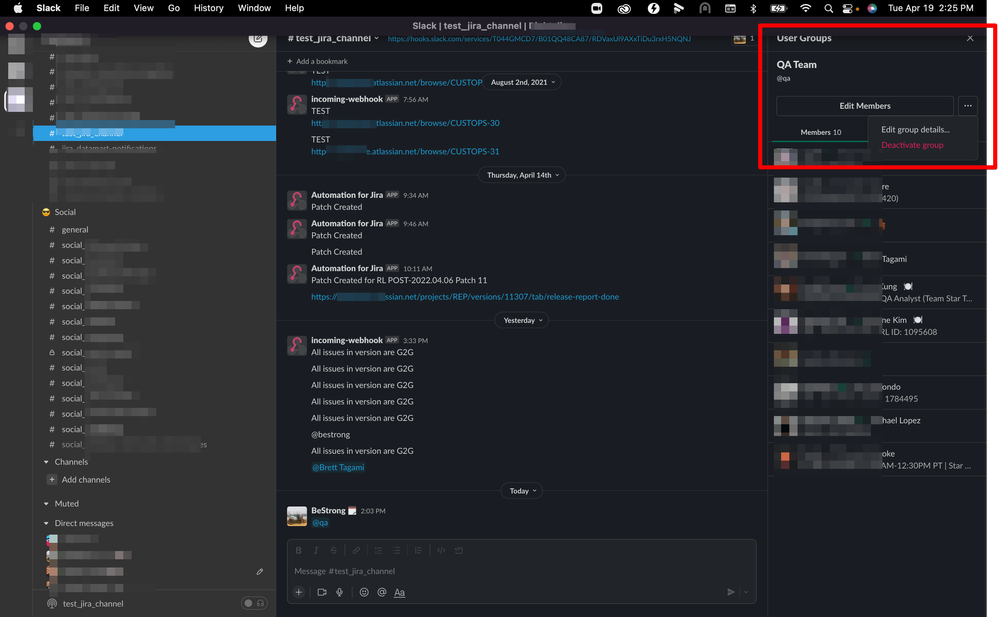Apply blockquote formatting
The image size is (999, 617).
pos(418,551)
